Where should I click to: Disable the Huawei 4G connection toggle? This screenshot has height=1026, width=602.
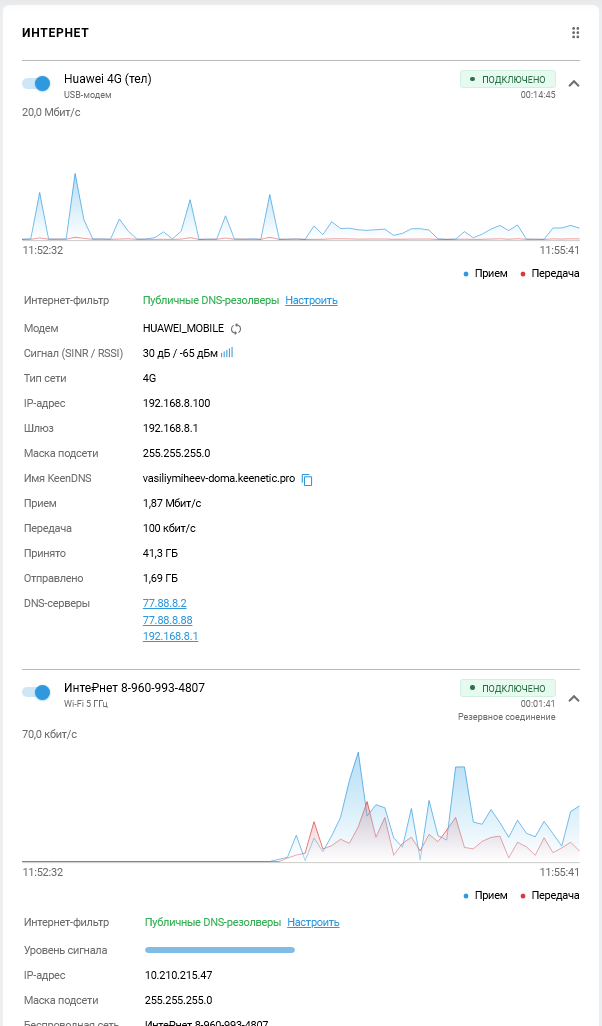[x=37, y=84]
